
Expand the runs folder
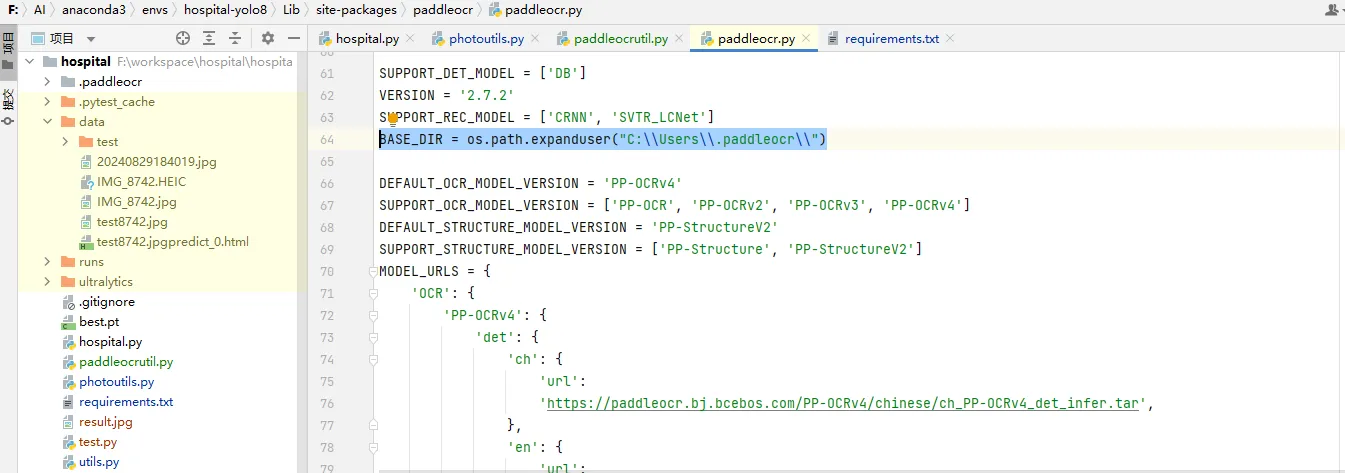pyautogui.click(x=47, y=262)
